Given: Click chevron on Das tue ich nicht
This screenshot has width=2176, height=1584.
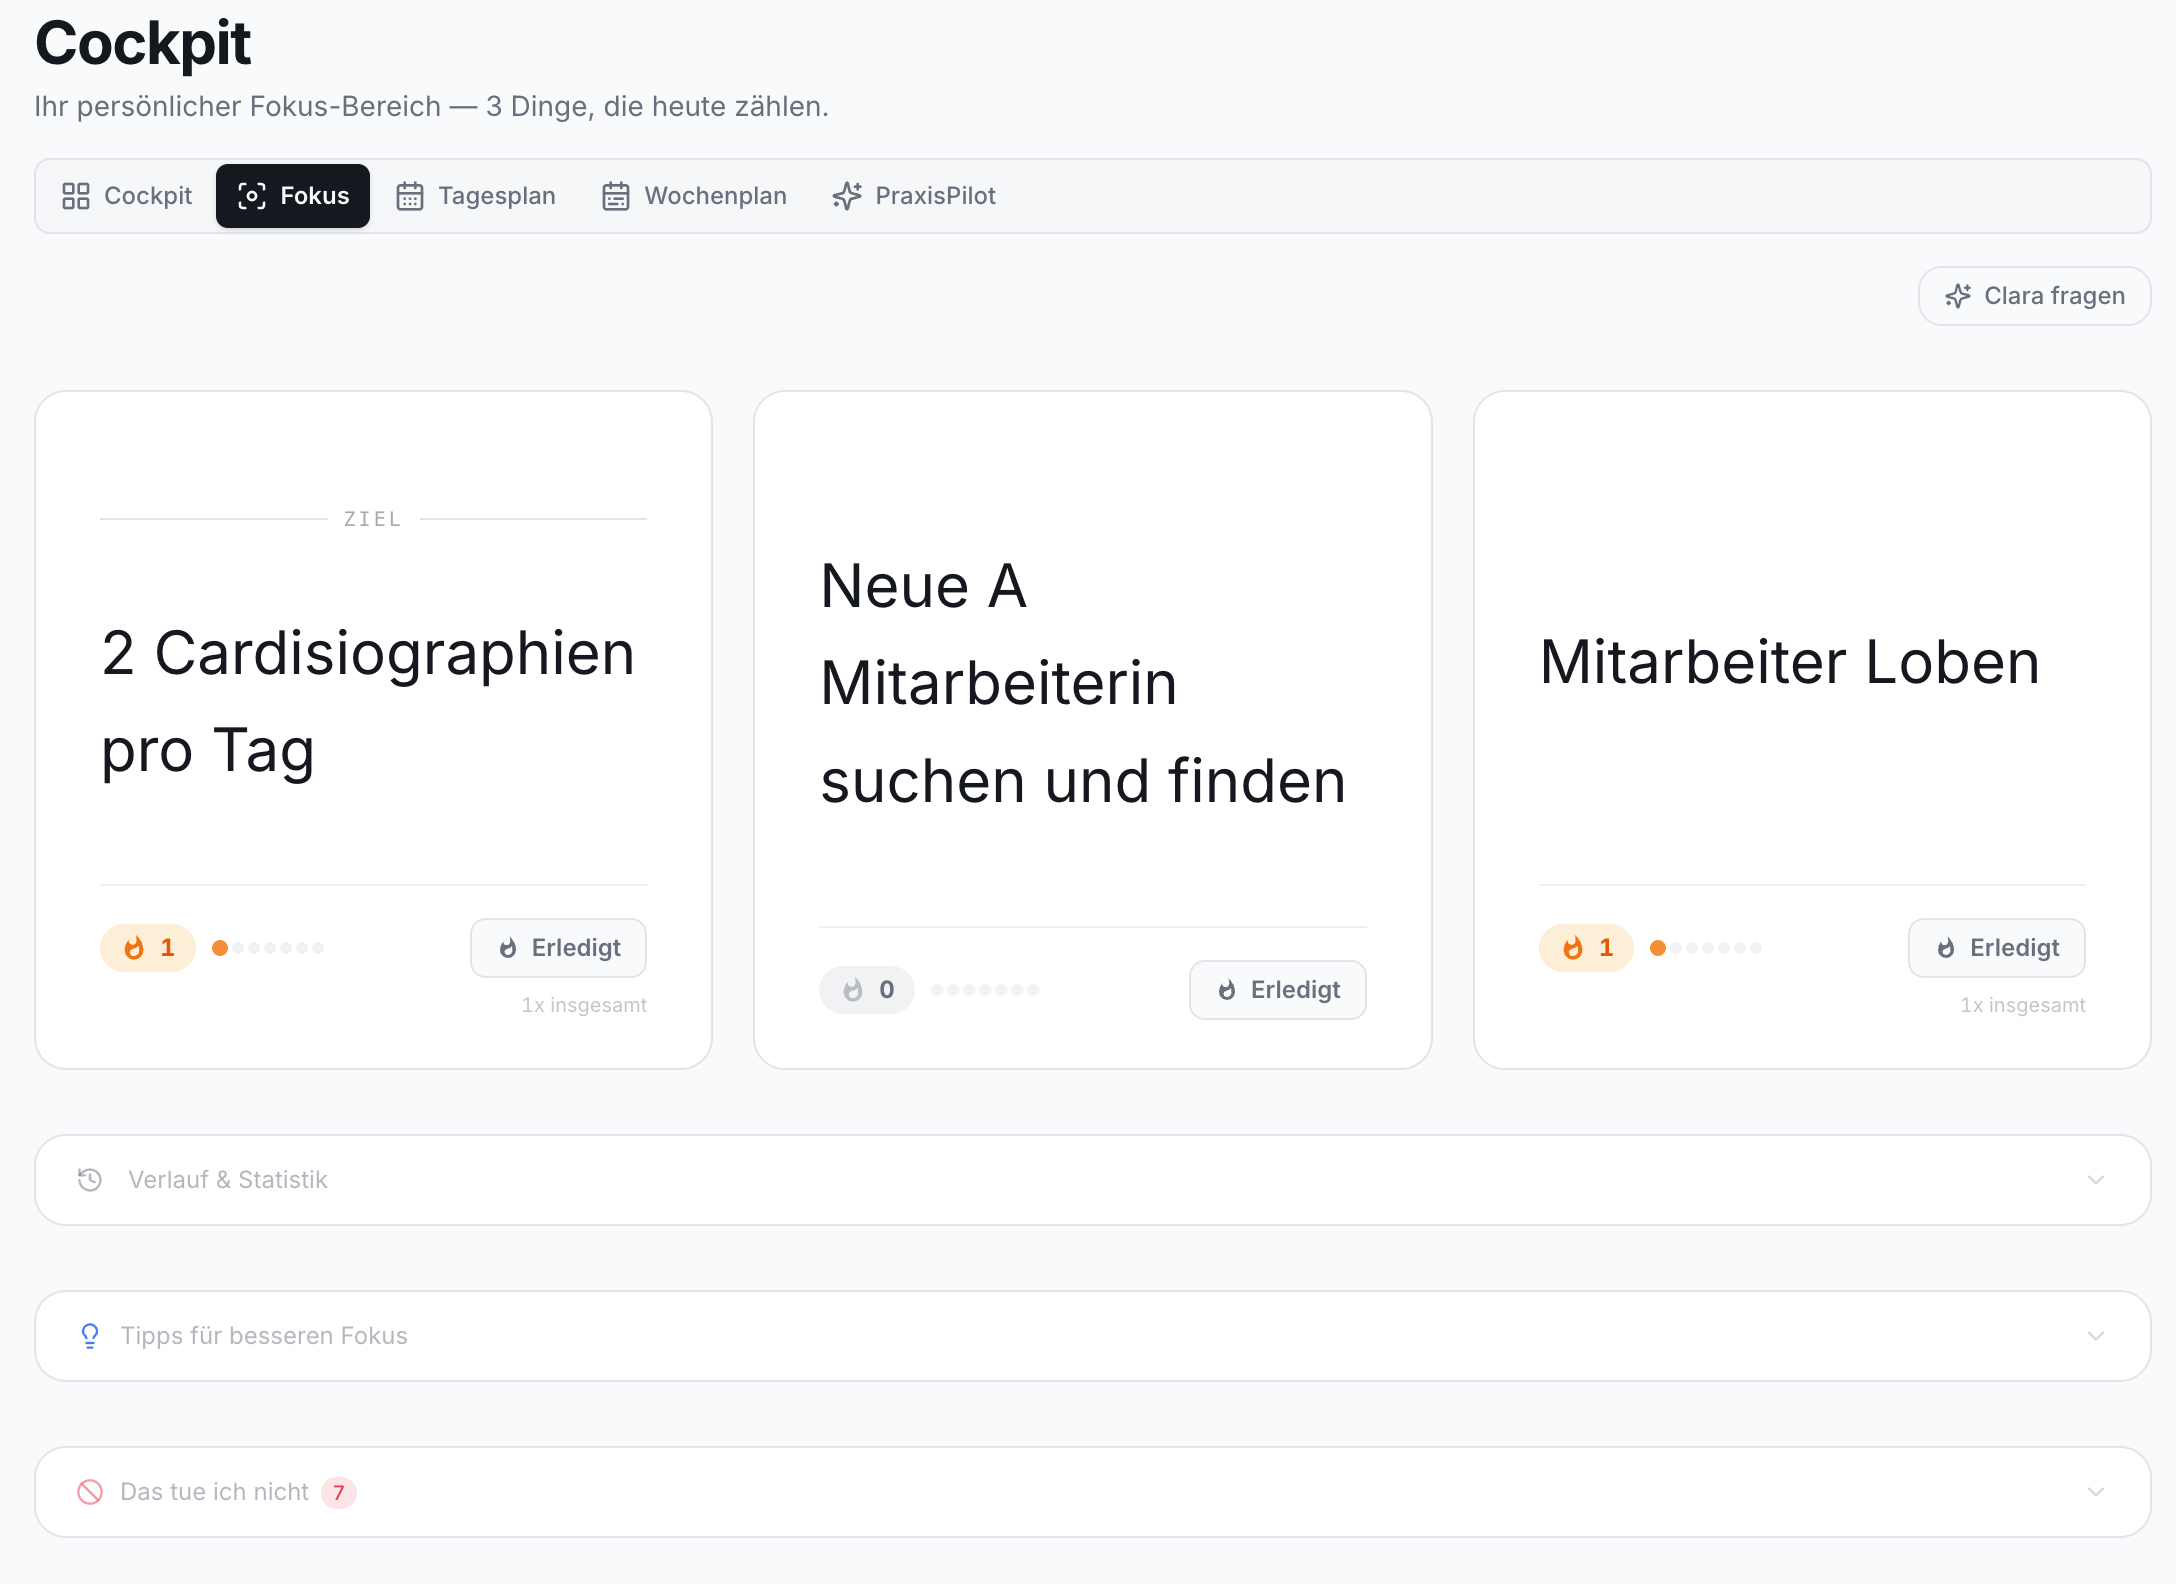Looking at the screenshot, I should pos(2096,1492).
